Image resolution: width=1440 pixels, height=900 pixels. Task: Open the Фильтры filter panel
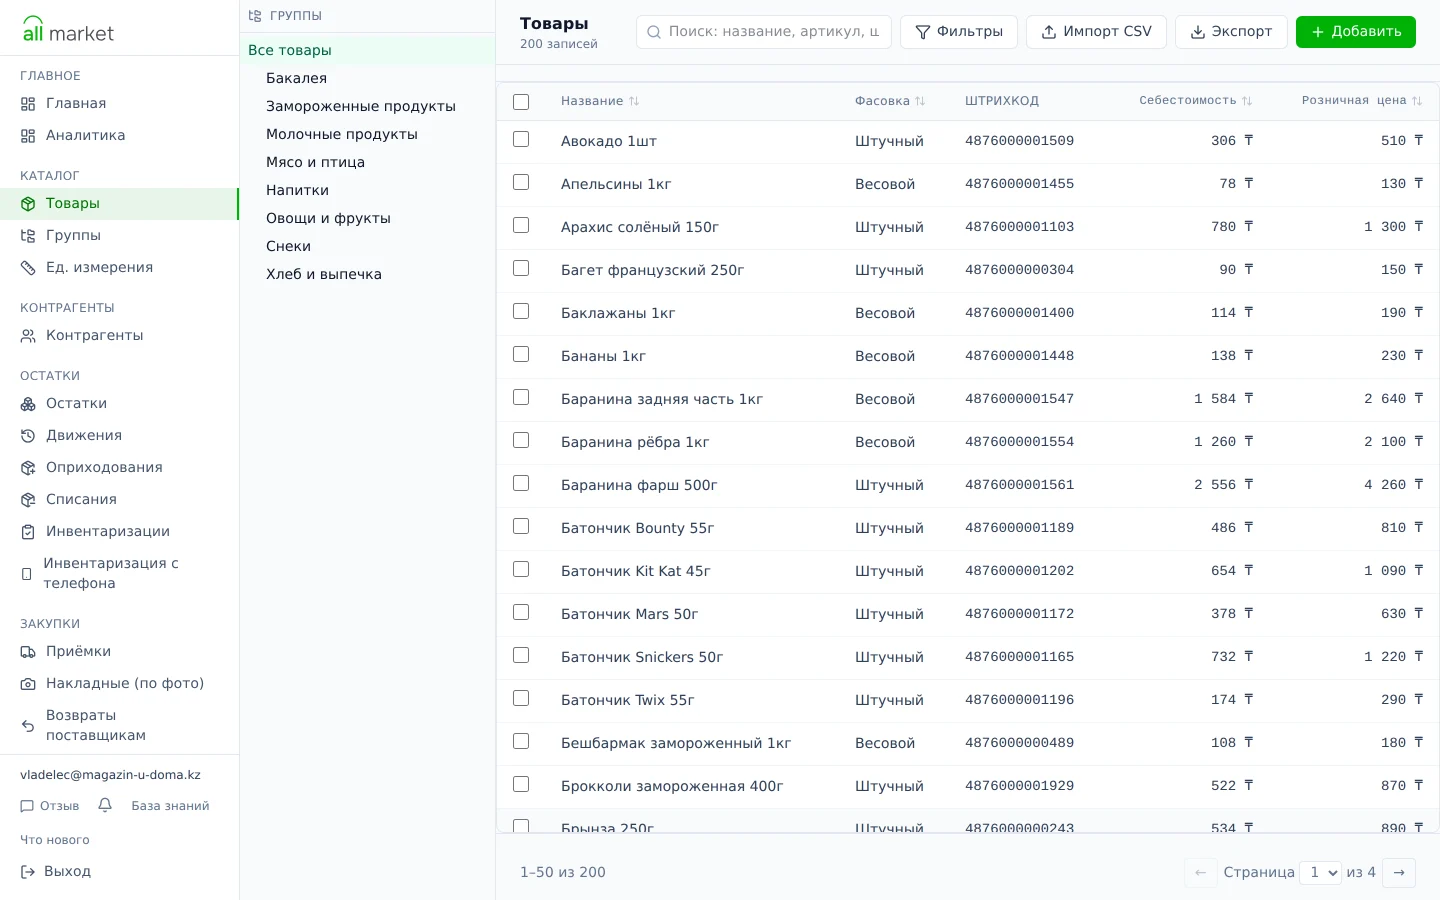[x=959, y=32]
